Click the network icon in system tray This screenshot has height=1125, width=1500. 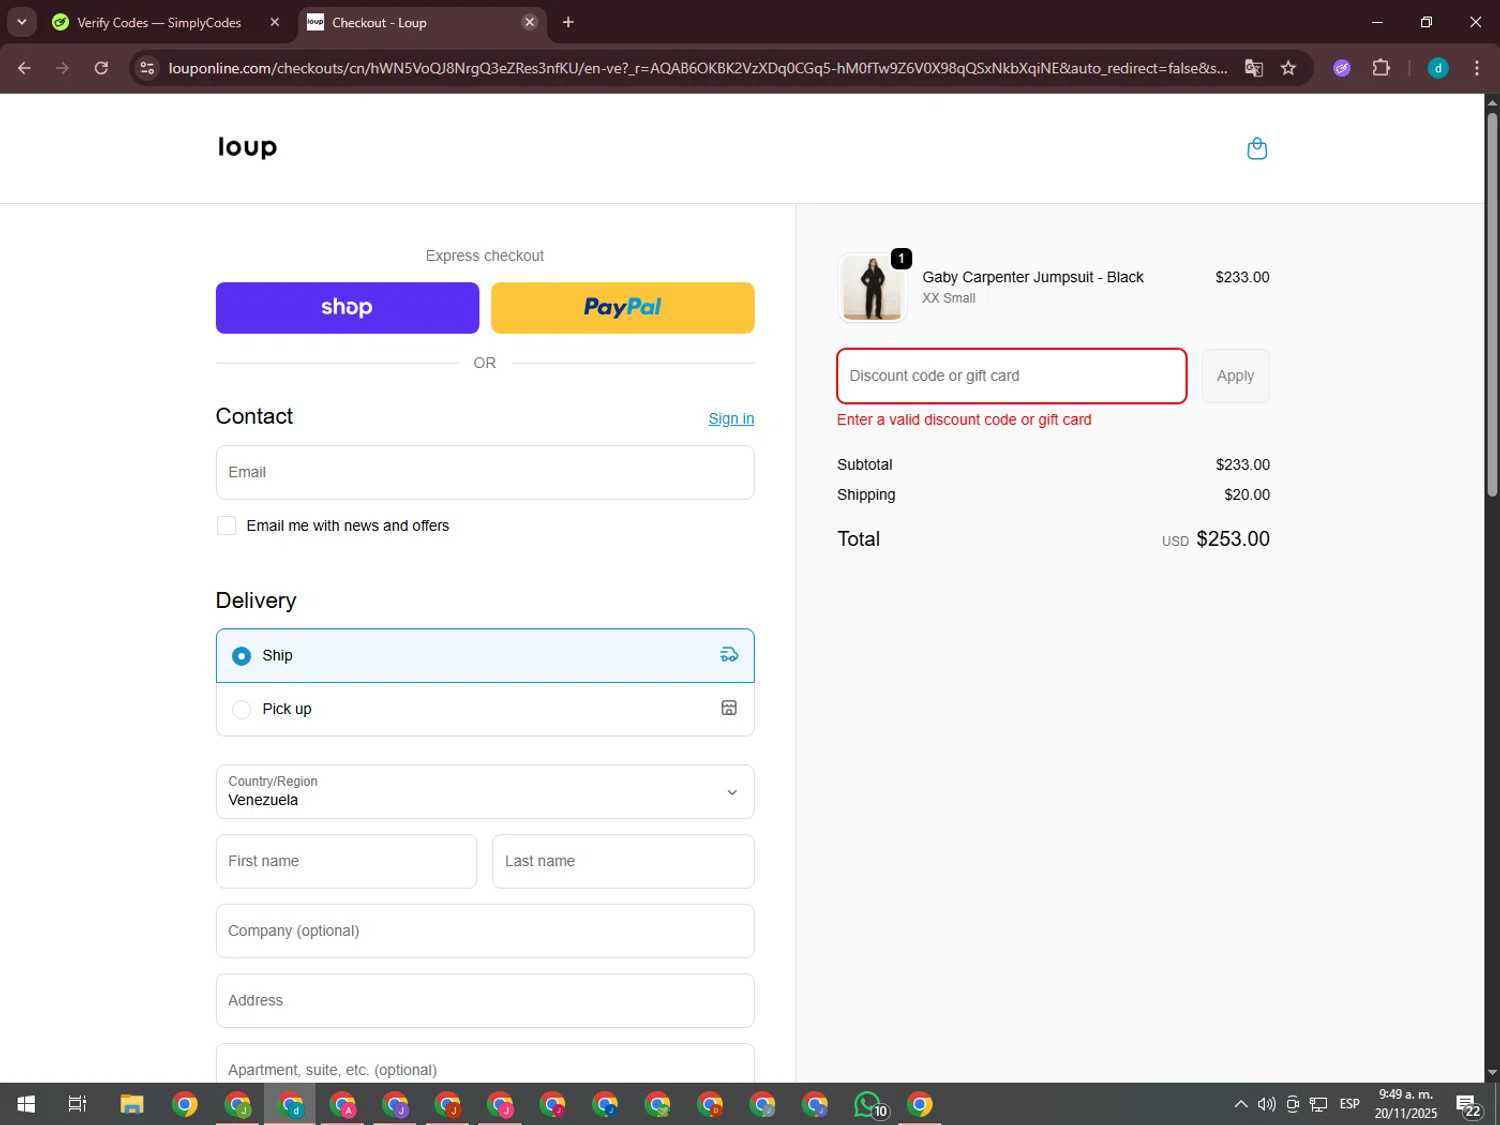(1319, 1104)
